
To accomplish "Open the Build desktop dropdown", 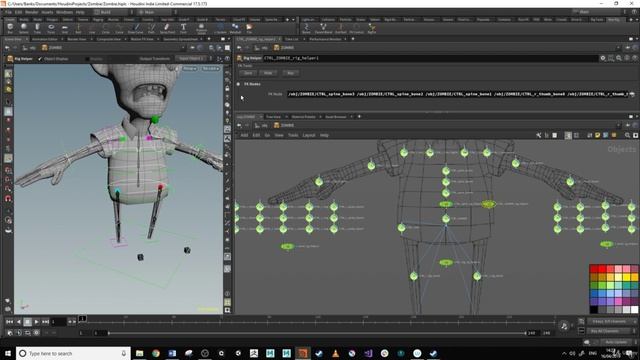I will tap(113, 12).
